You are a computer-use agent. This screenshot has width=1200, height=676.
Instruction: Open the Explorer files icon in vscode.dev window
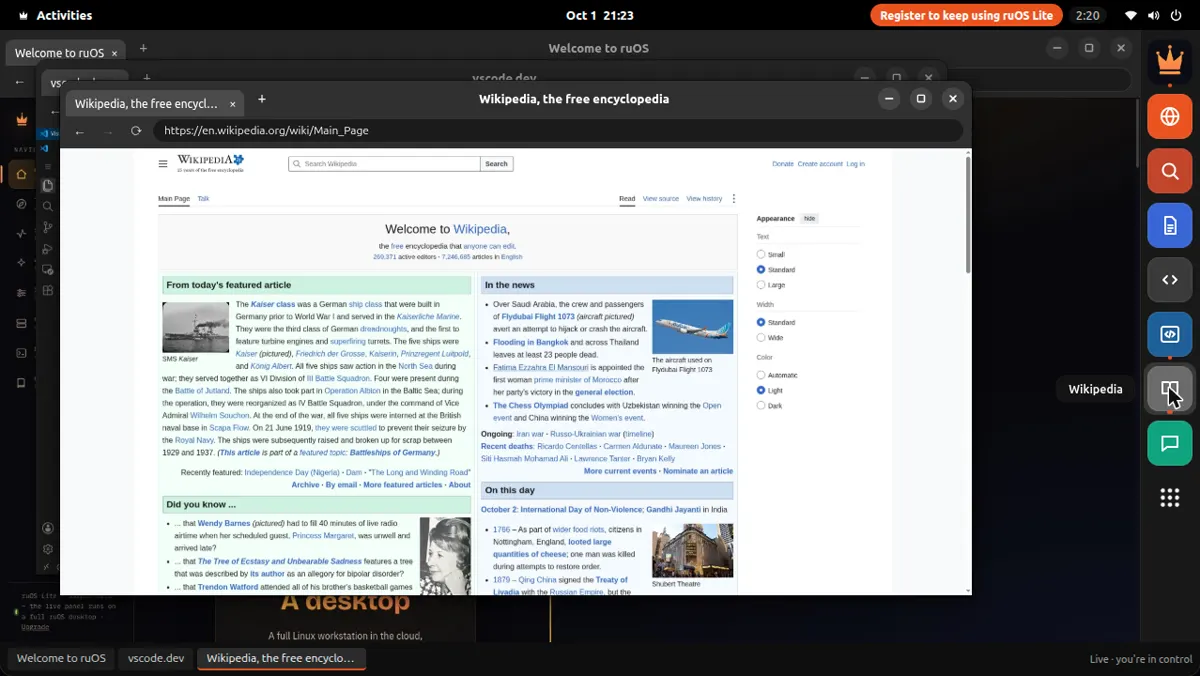[x=47, y=186]
